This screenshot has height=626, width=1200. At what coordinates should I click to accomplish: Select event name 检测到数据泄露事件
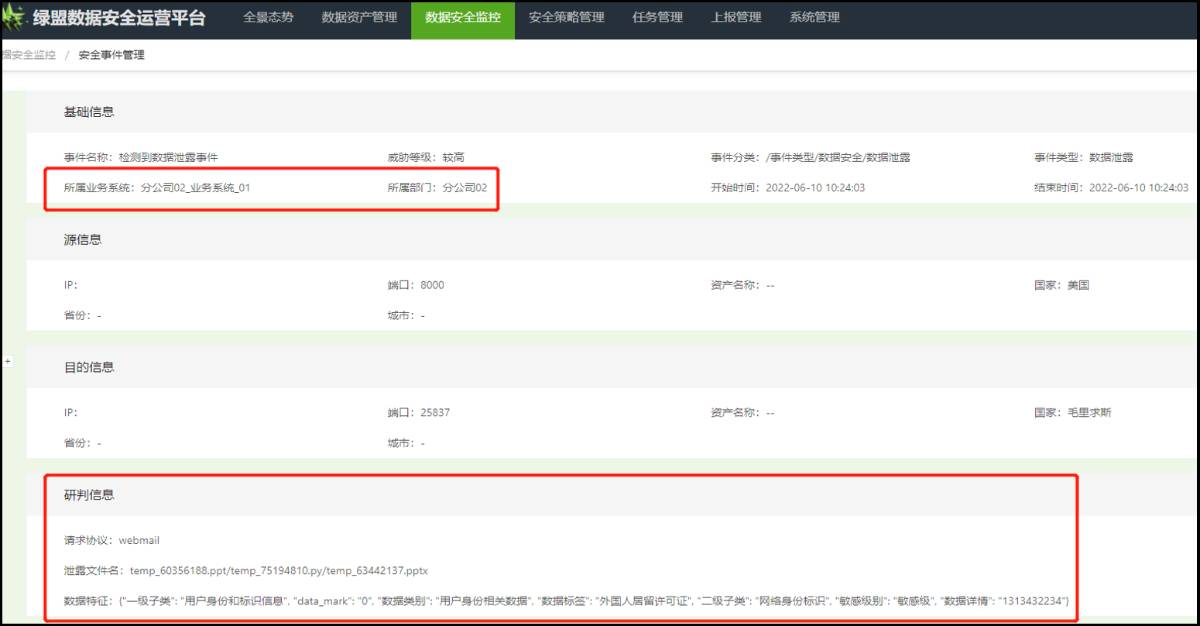click(x=168, y=158)
